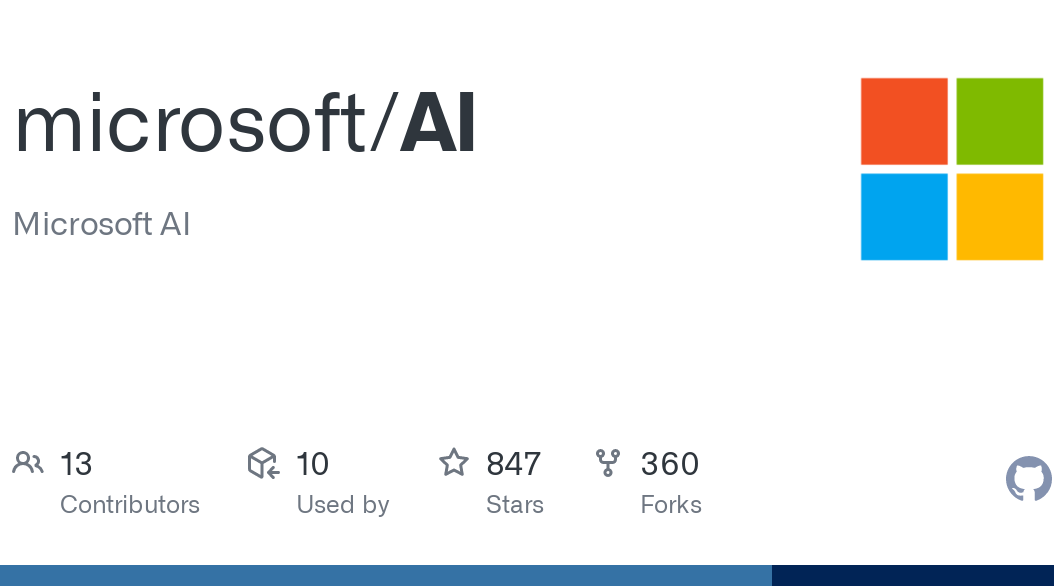1054x586 pixels.
Task: Click the 13 contributors count
Action: (76, 464)
